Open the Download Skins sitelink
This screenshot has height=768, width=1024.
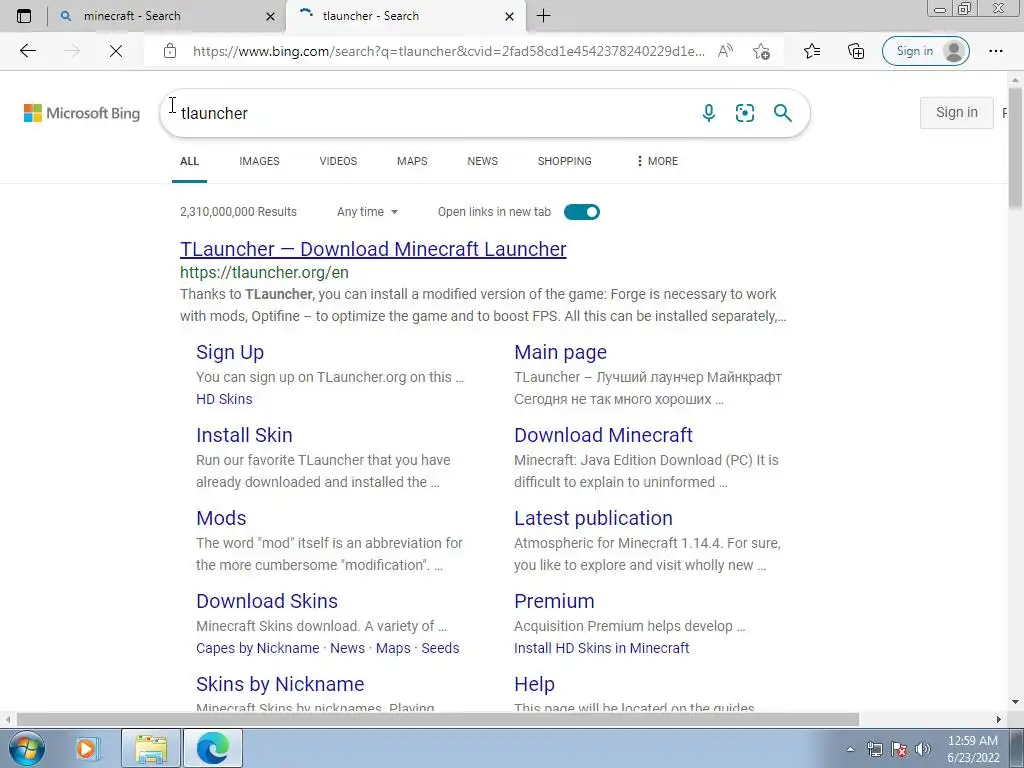pyautogui.click(x=267, y=601)
